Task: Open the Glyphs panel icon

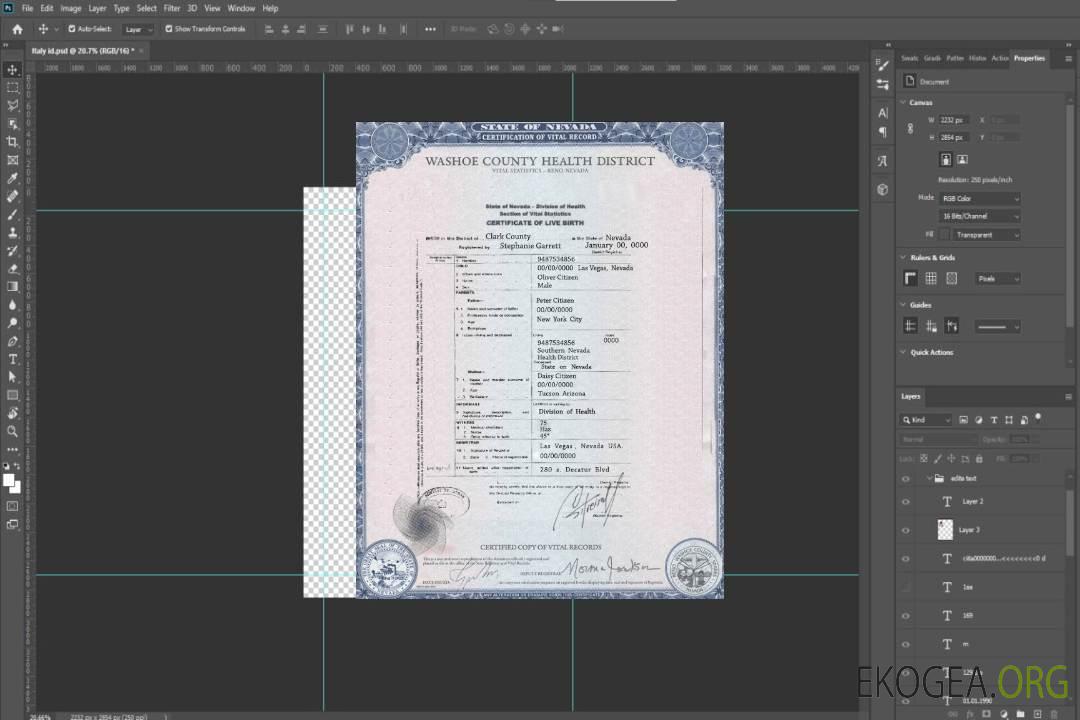Action: [883, 161]
